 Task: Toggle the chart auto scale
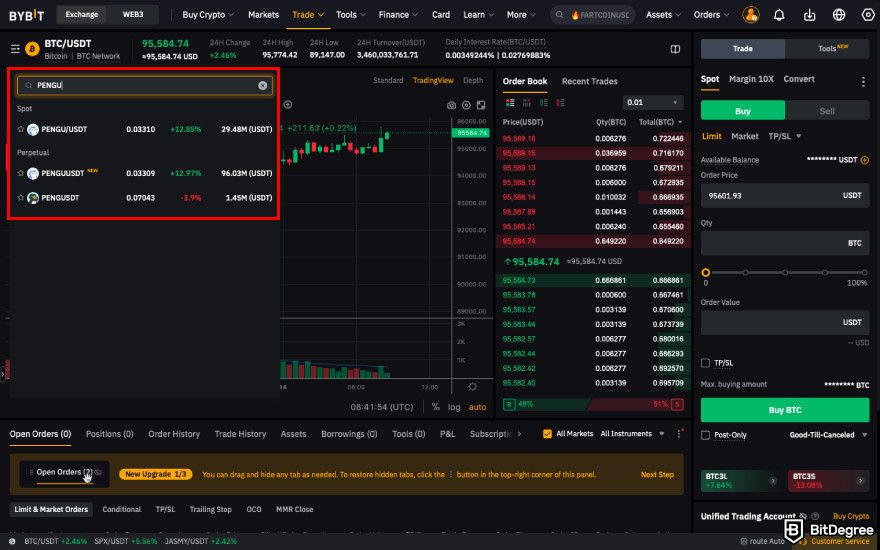click(x=478, y=407)
